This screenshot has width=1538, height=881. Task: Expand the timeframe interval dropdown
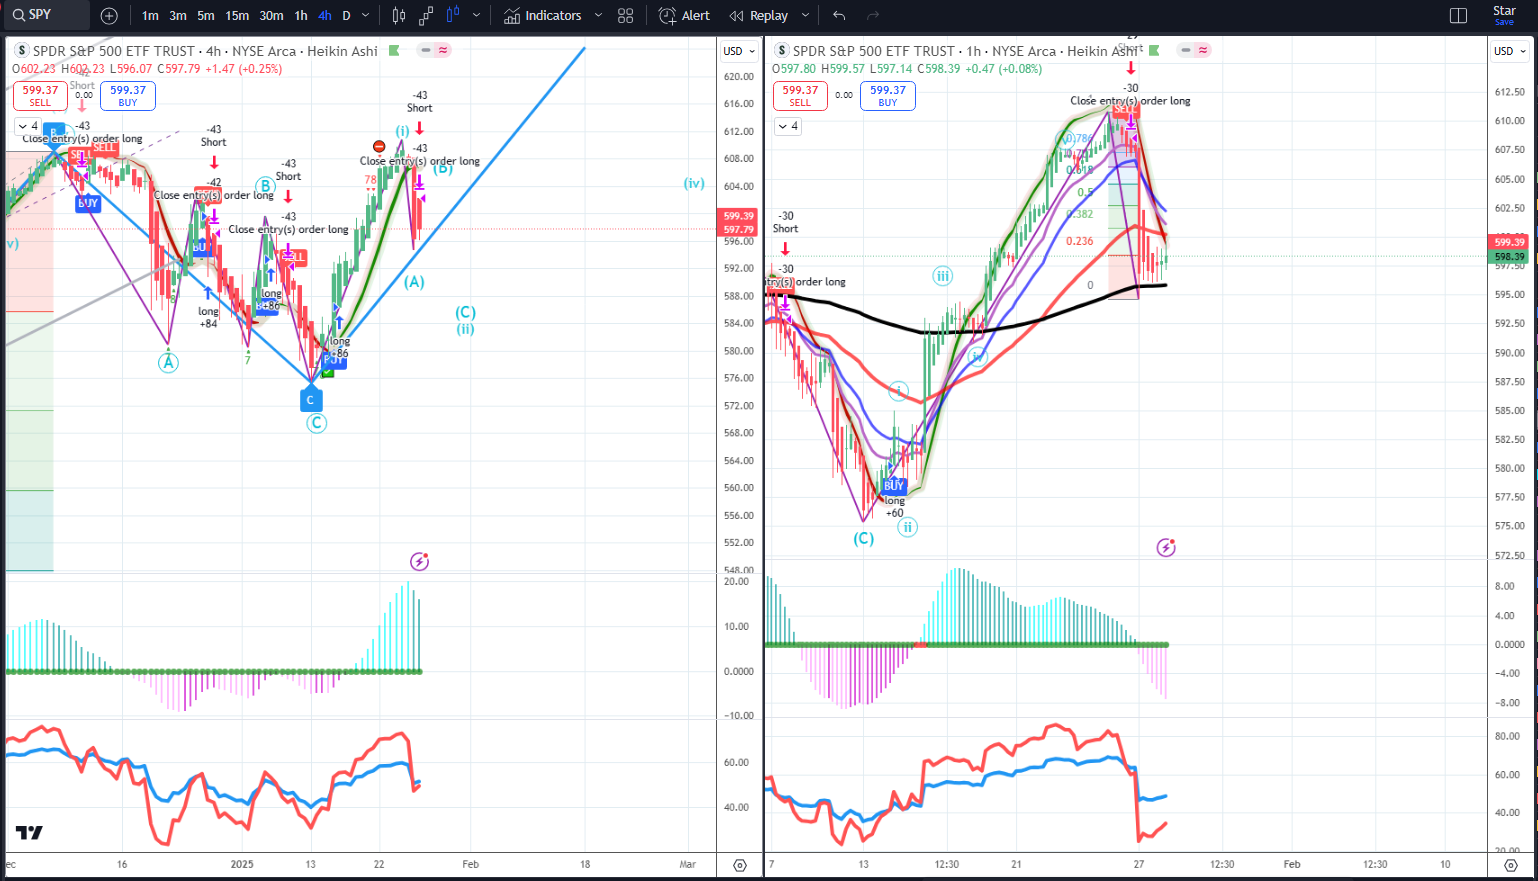(x=365, y=15)
